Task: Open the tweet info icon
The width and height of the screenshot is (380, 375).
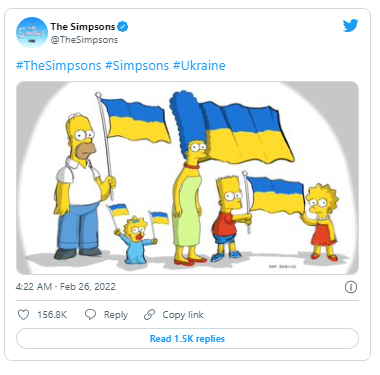Action: point(351,287)
